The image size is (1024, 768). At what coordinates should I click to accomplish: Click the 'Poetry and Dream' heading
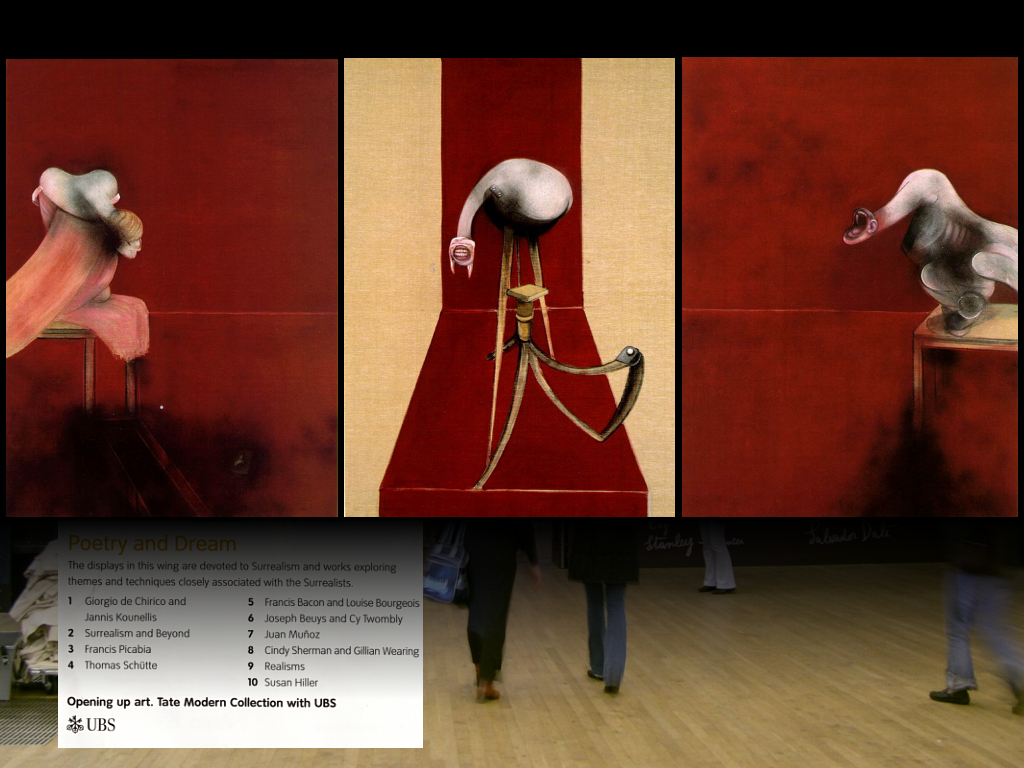click(152, 543)
